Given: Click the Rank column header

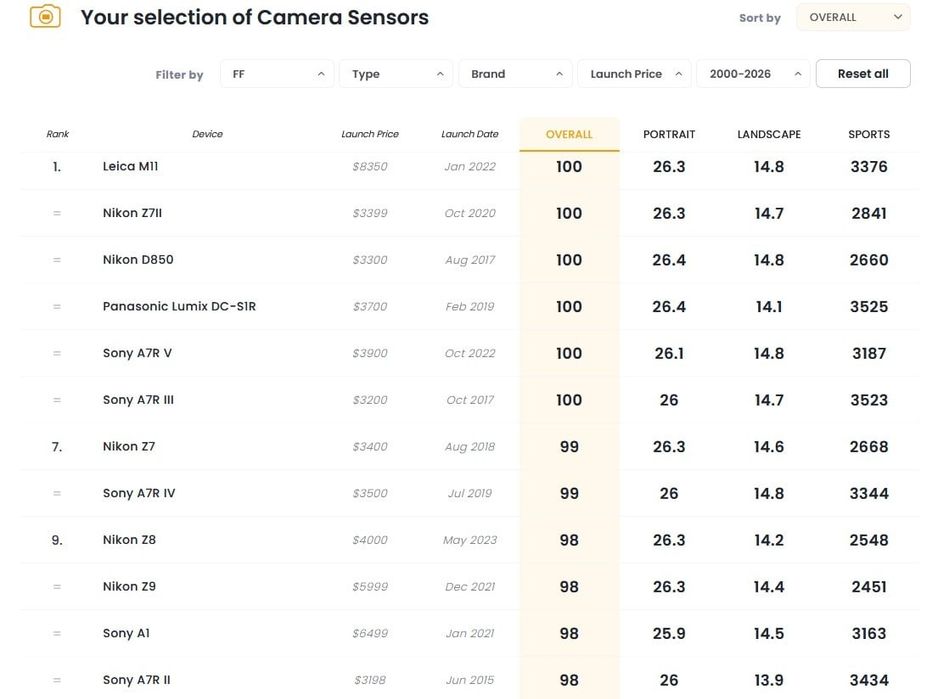Looking at the screenshot, I should tap(57, 134).
